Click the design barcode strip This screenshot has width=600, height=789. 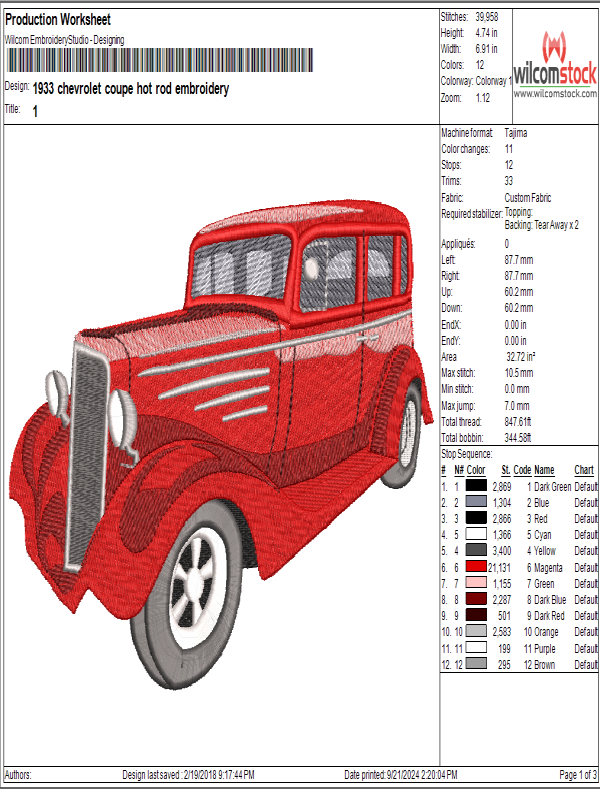(x=160, y=60)
